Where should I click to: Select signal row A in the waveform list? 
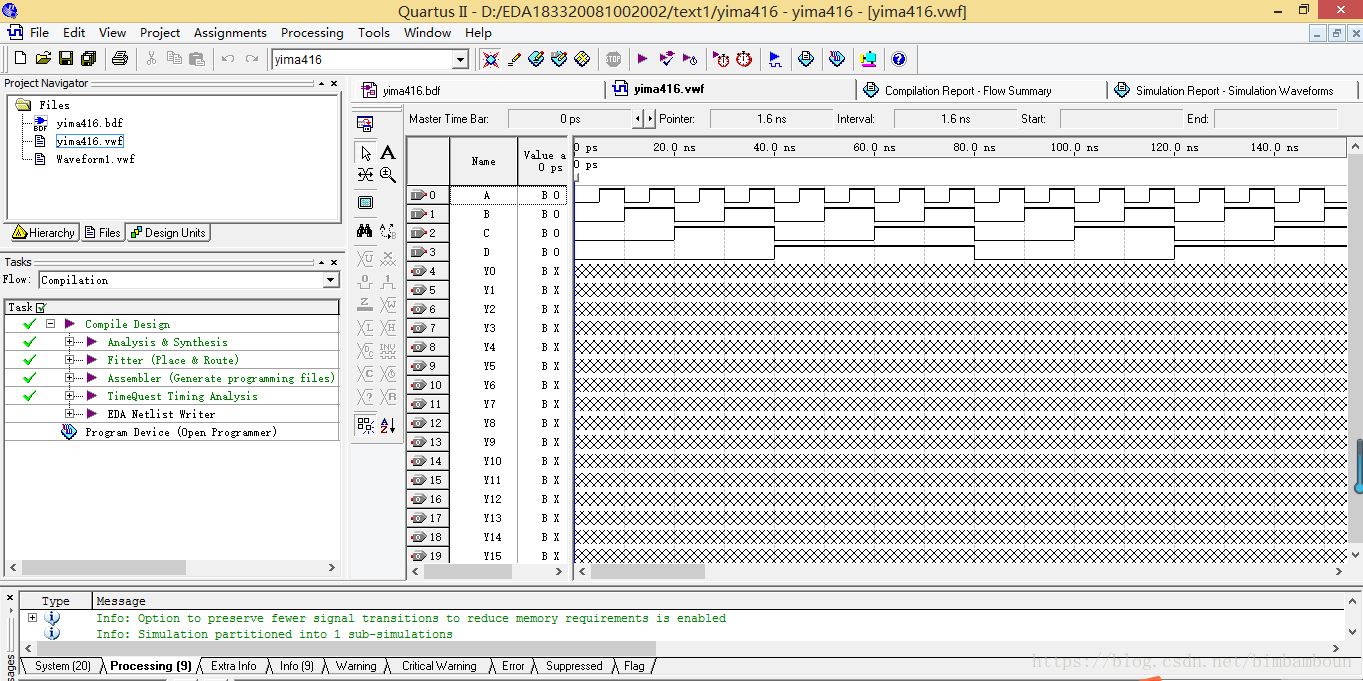coord(487,195)
